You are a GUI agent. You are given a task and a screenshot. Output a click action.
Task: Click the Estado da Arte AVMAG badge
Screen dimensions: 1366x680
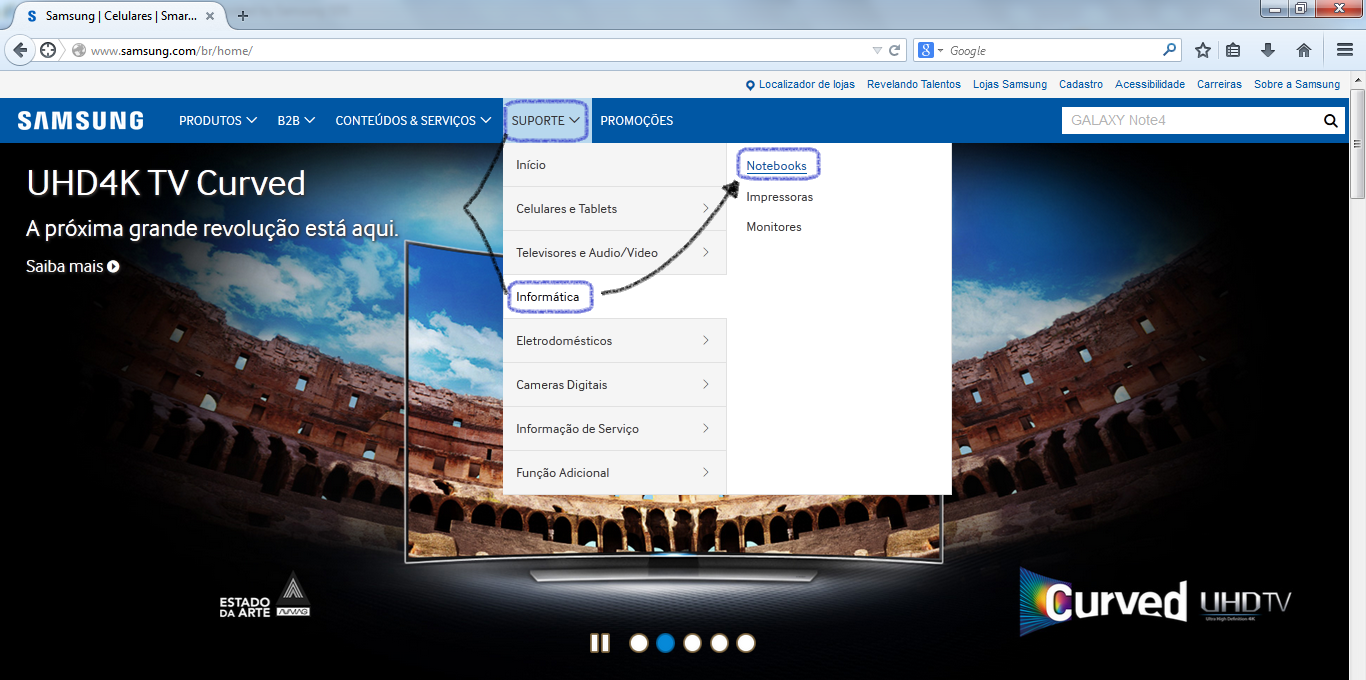264,596
